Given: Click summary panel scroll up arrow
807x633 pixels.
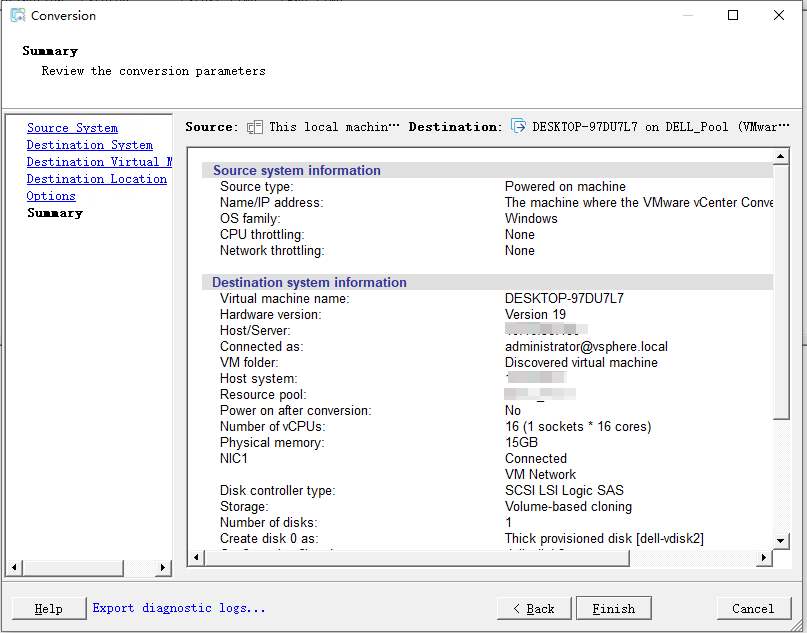Looking at the screenshot, I should point(781,156).
